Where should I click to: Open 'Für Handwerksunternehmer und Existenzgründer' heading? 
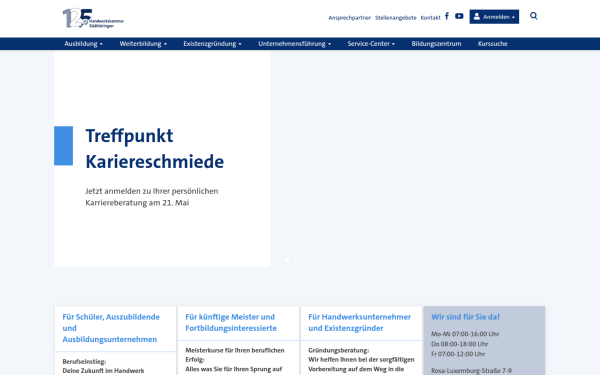[x=359, y=323]
